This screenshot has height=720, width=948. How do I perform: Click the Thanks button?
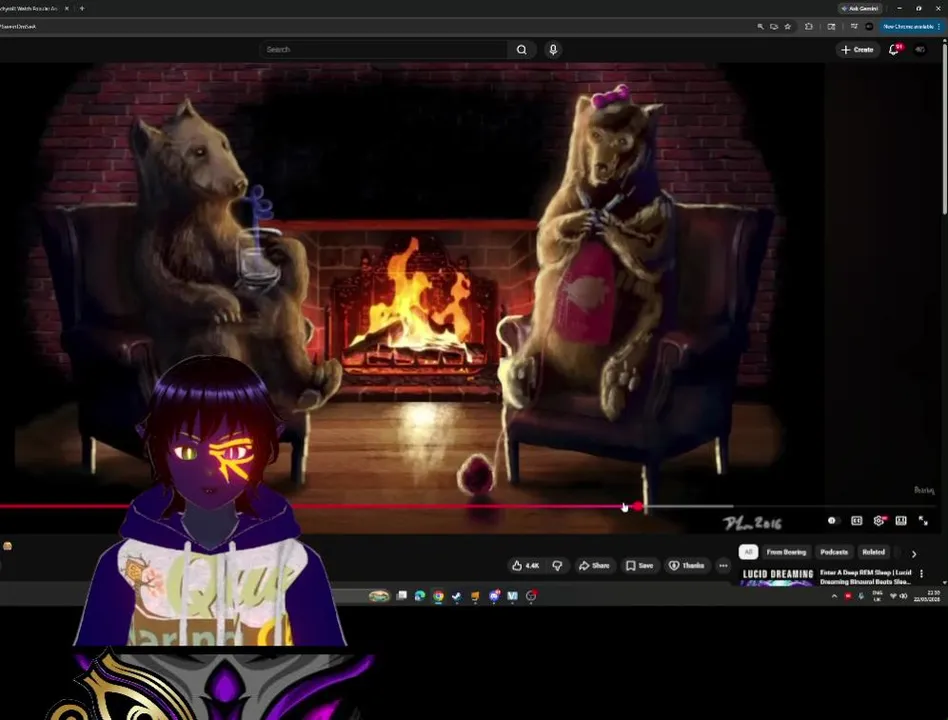(x=686, y=566)
